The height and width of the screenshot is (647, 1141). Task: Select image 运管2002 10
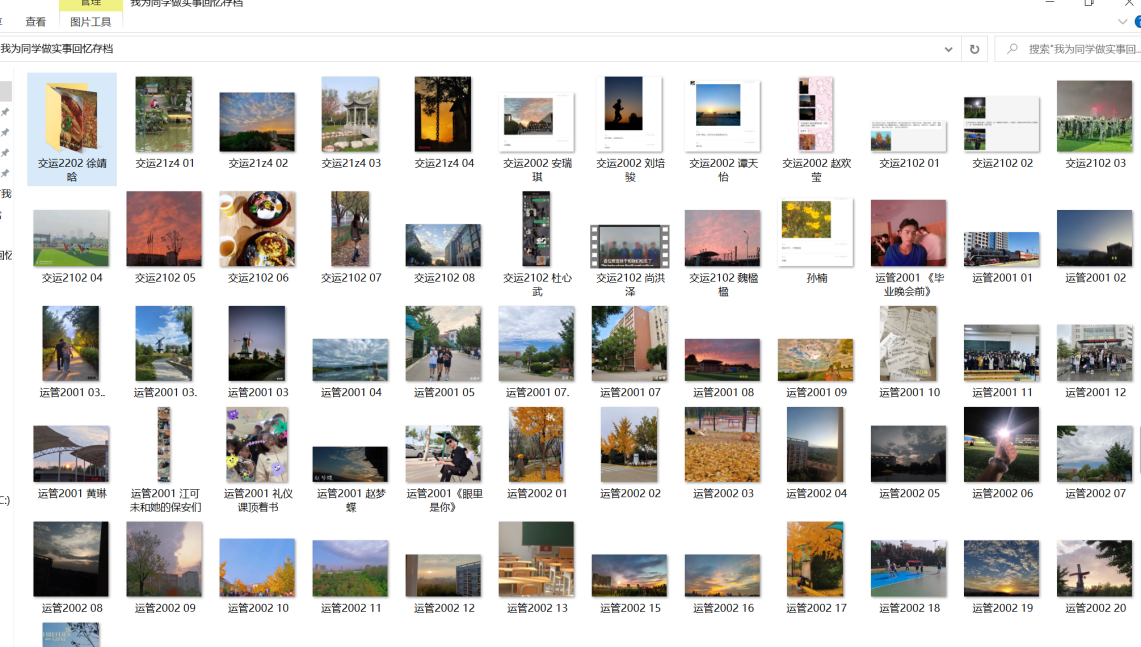tap(258, 568)
